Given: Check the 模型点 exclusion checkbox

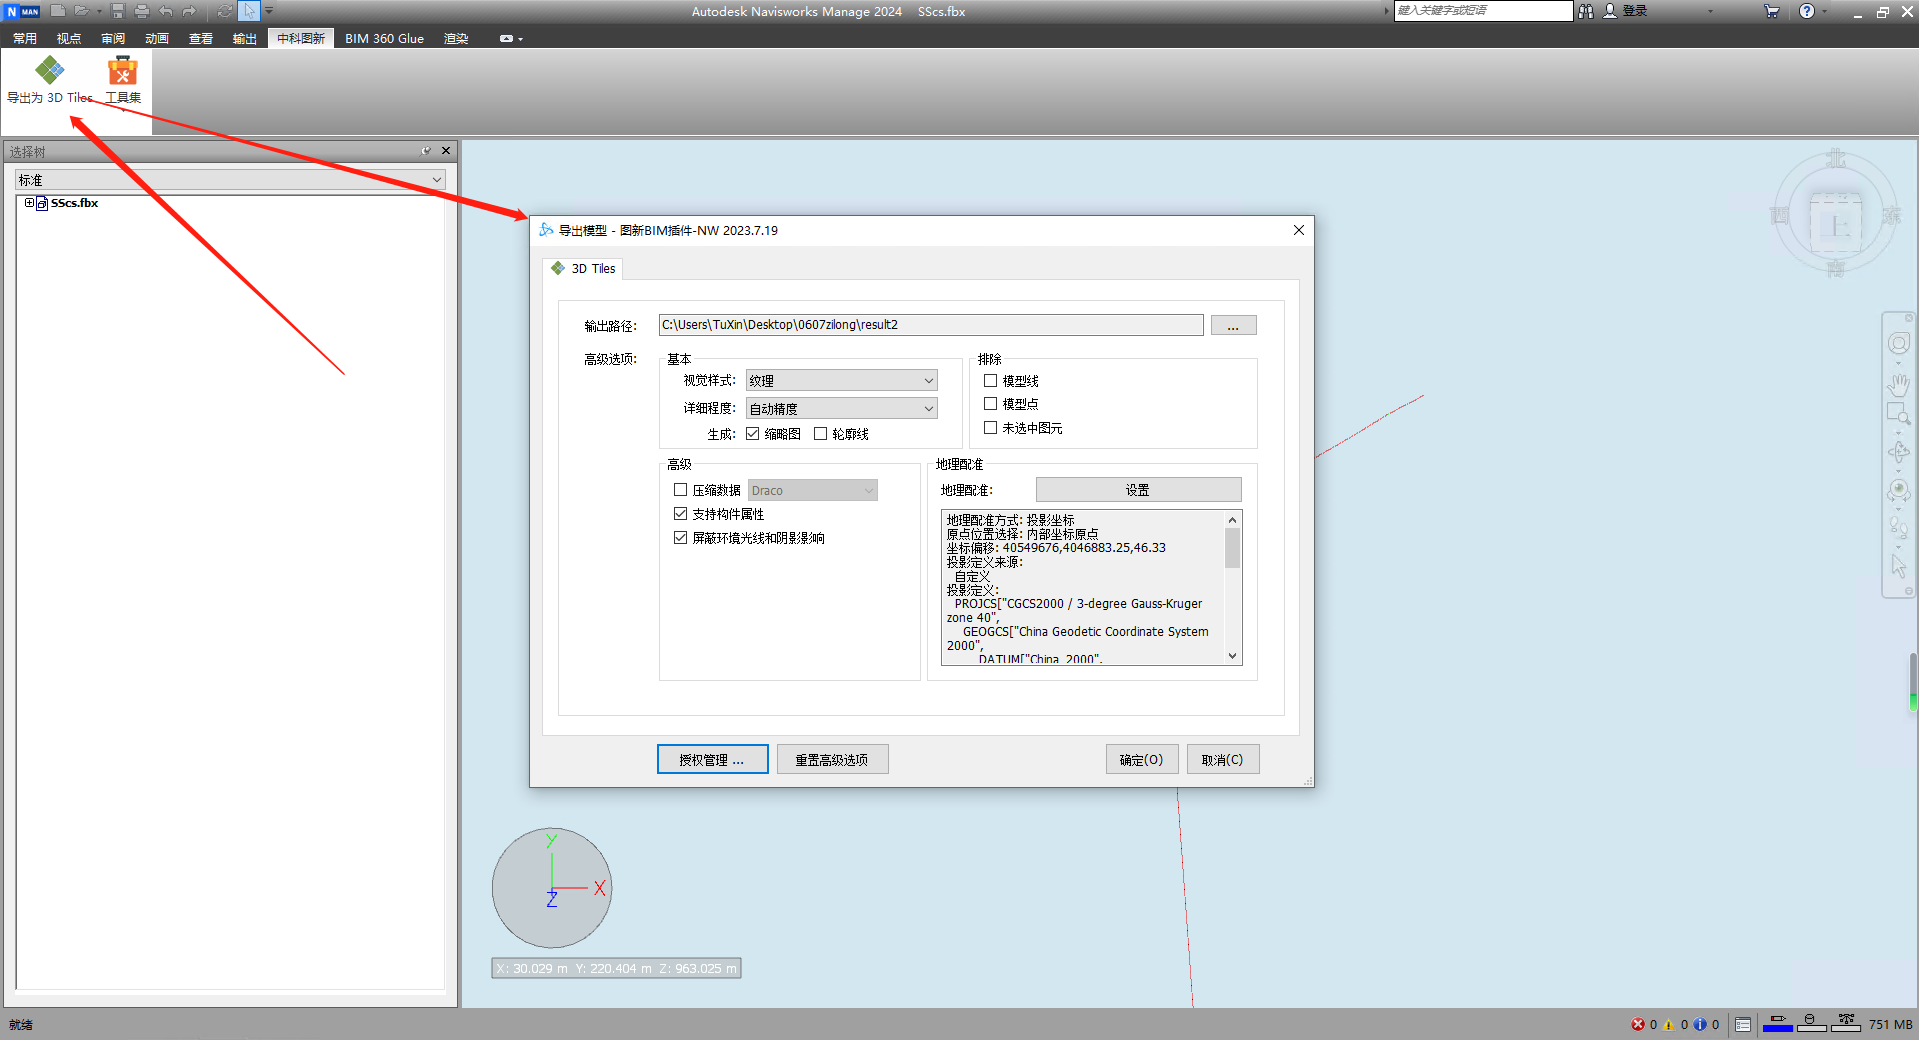Looking at the screenshot, I should [990, 403].
